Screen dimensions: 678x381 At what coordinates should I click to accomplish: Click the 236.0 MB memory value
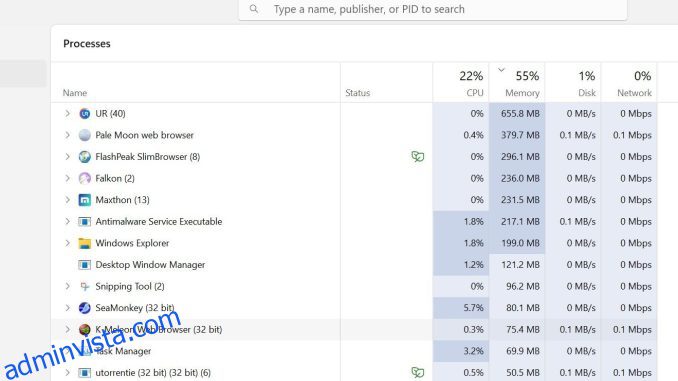tap(520, 179)
